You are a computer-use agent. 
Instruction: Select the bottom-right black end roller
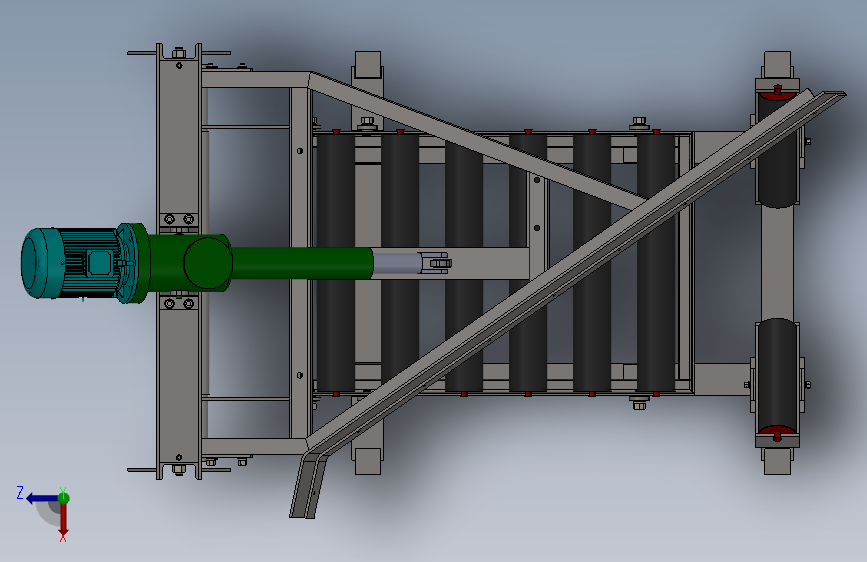pyautogui.click(x=777, y=376)
